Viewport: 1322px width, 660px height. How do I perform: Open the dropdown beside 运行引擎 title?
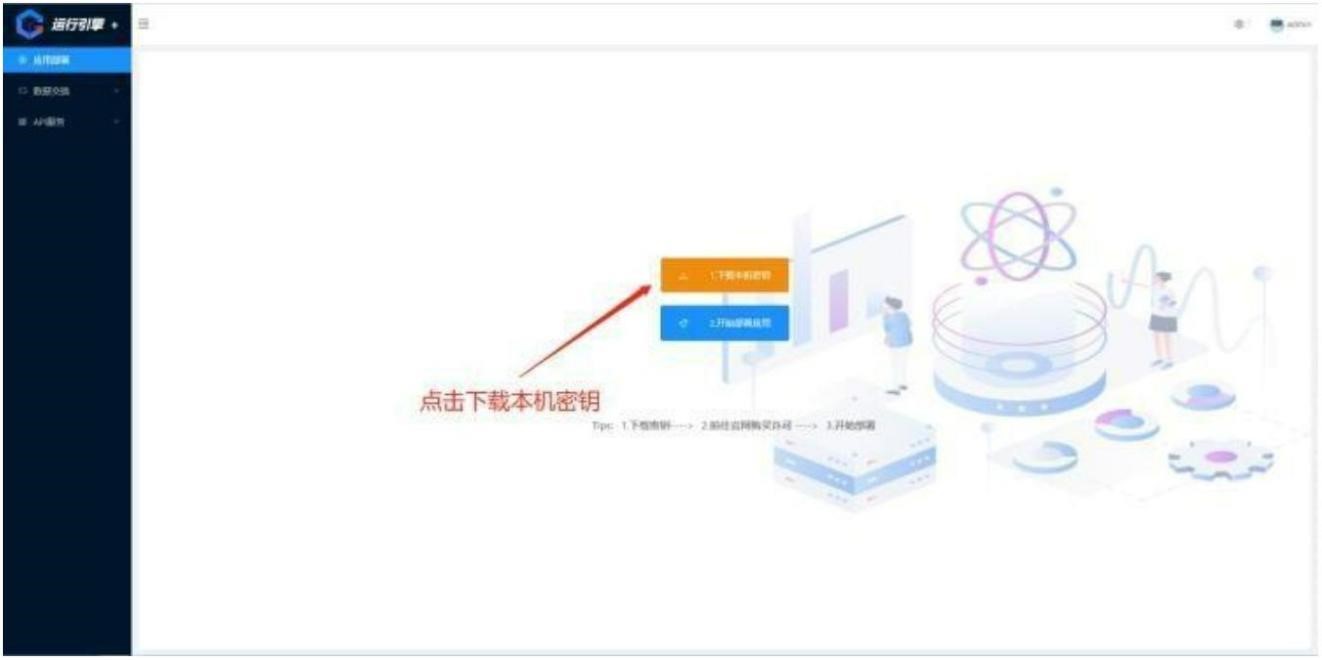point(116,24)
